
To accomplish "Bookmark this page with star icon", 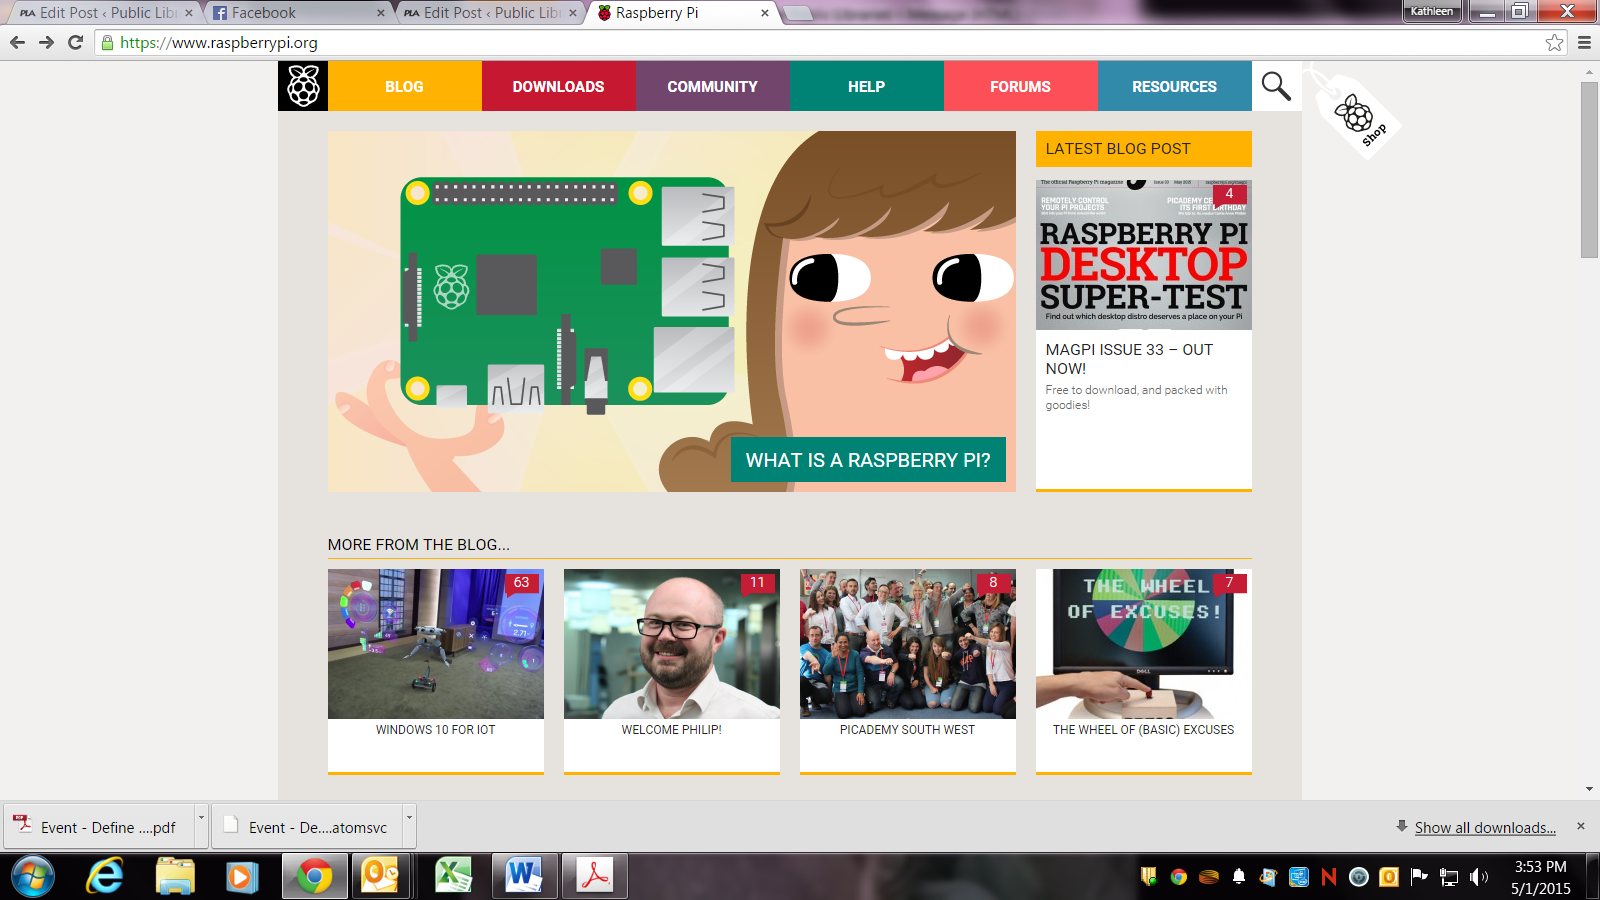I will pos(1554,42).
